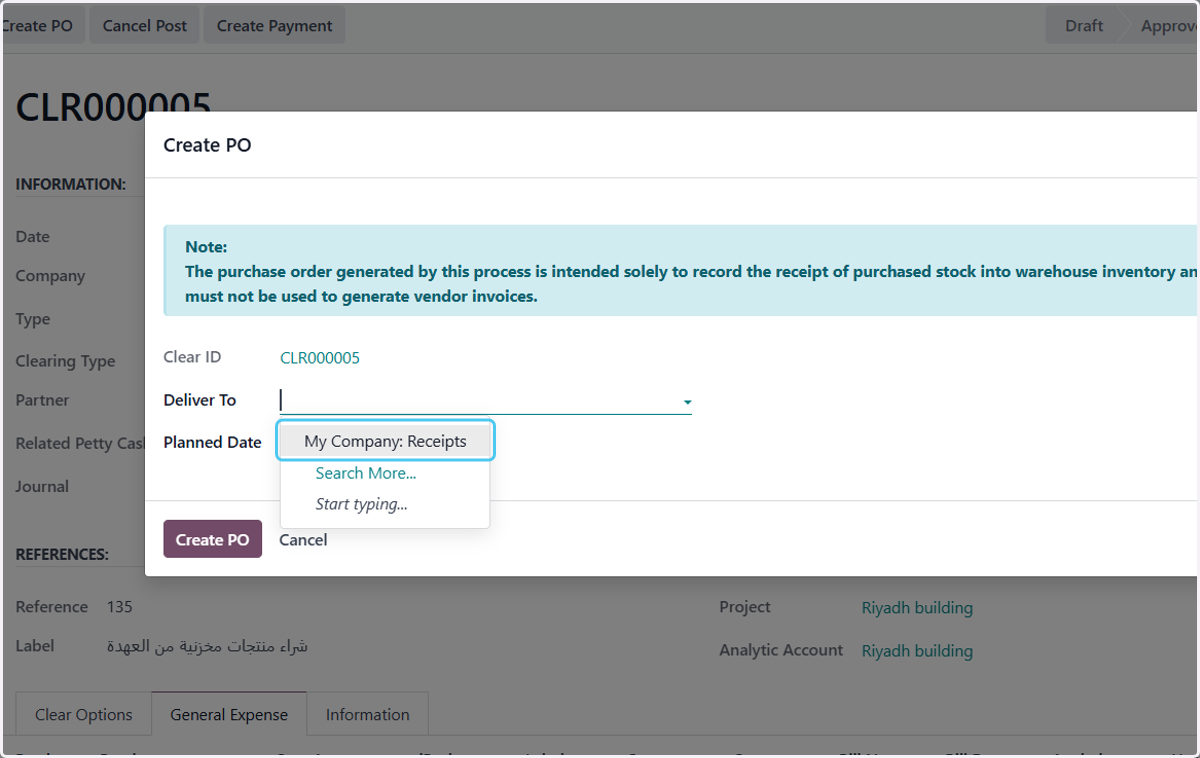1200x758 pixels.
Task: Click Cancel Post in the toolbar
Action: pos(144,26)
